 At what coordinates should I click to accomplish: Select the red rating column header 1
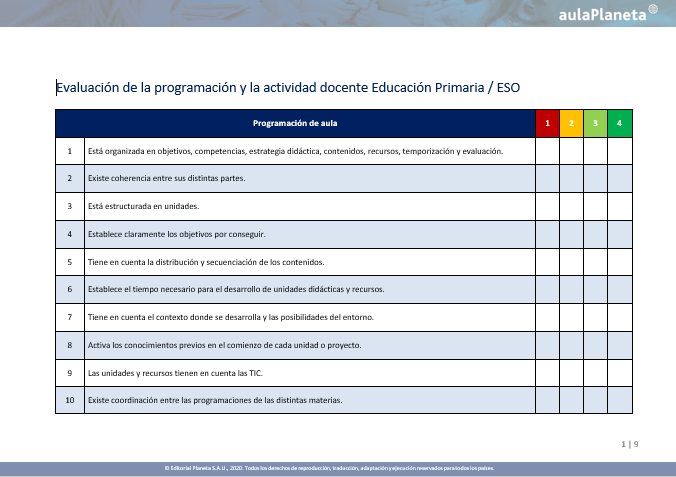point(547,123)
